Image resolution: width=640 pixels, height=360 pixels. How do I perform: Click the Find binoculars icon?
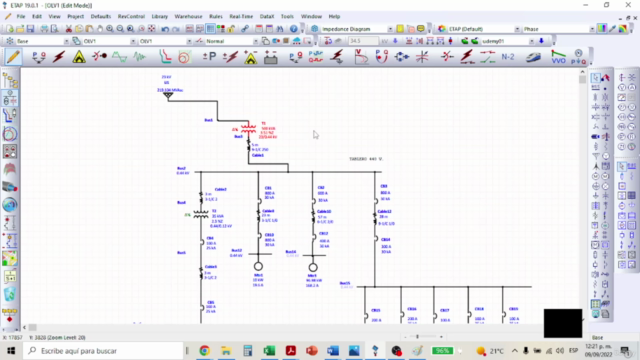click(280, 29)
